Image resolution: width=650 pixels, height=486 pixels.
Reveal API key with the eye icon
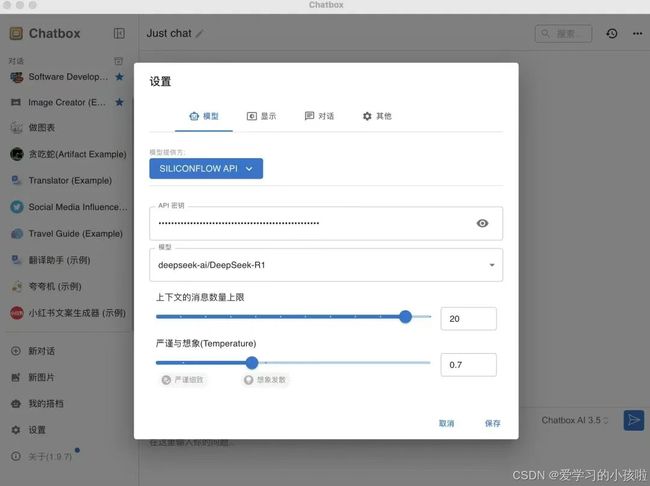482,223
